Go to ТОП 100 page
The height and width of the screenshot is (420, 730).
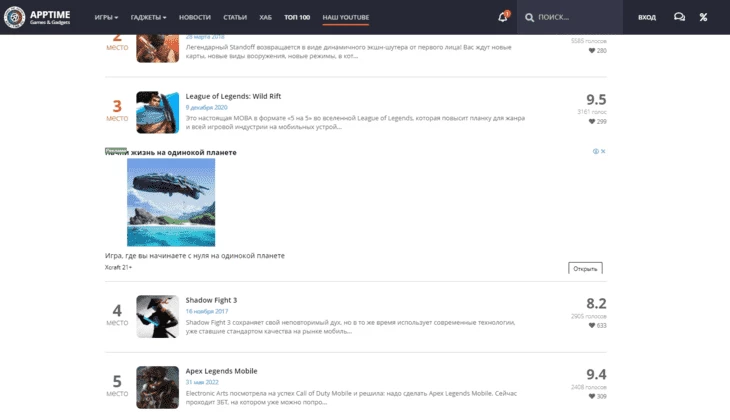(x=297, y=17)
